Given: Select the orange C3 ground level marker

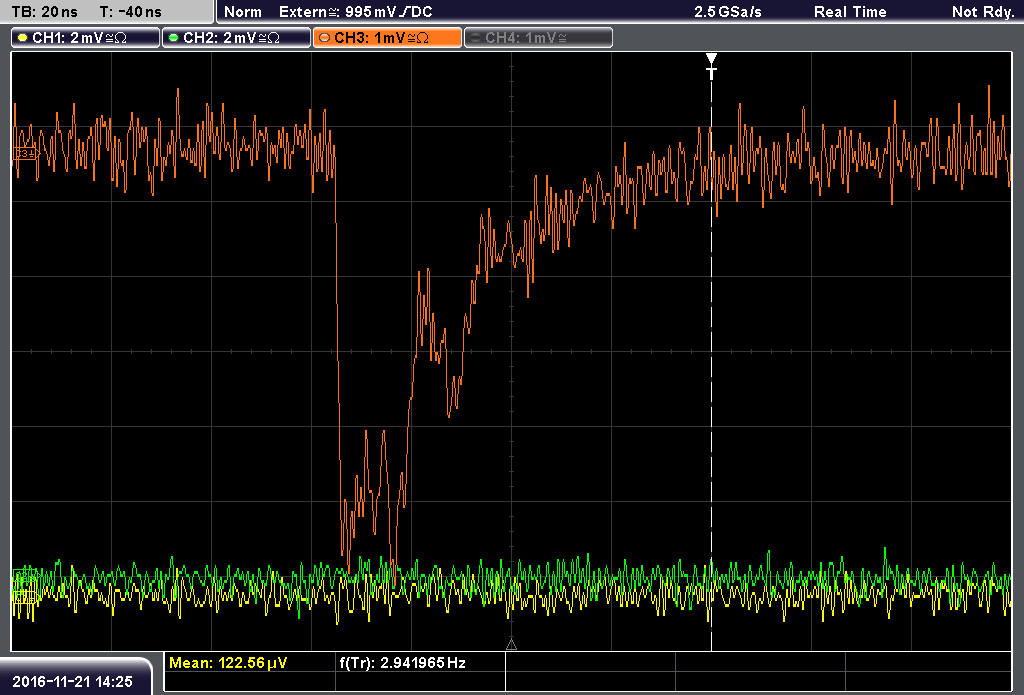Looking at the screenshot, I should pyautogui.click(x=25, y=154).
